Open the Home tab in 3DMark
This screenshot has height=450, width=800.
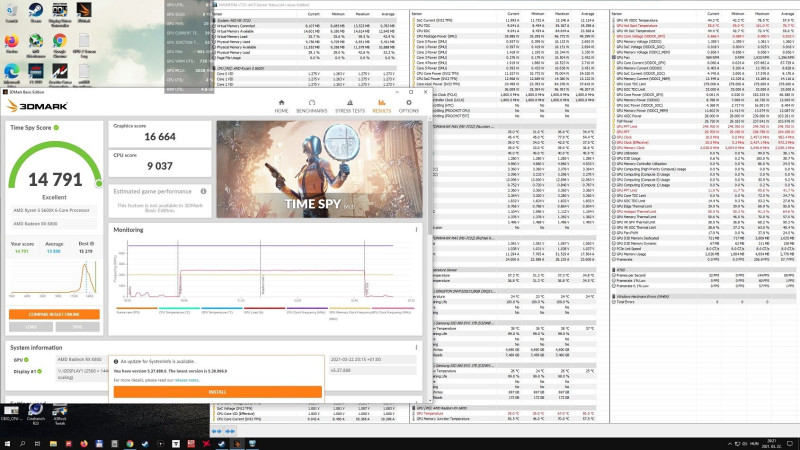[x=281, y=106]
